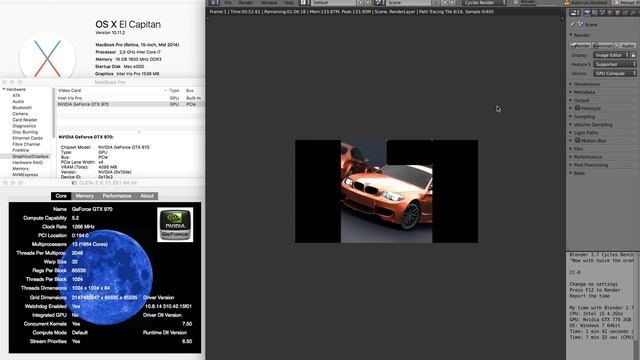Toggle the lock interface icon beside Display
Image resolution: width=640 pixels, height=360 pixels.
[x=633, y=55]
